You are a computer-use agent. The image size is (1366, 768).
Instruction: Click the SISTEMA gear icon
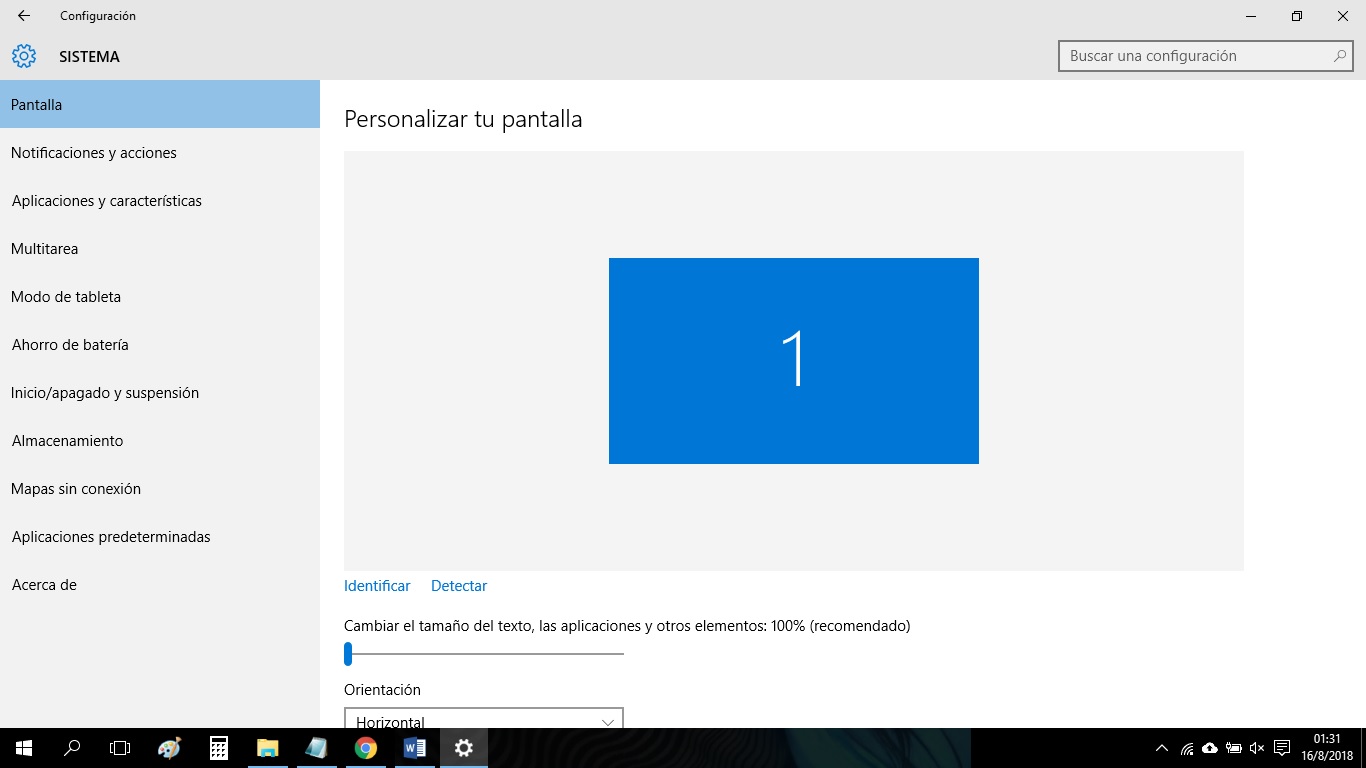click(24, 57)
